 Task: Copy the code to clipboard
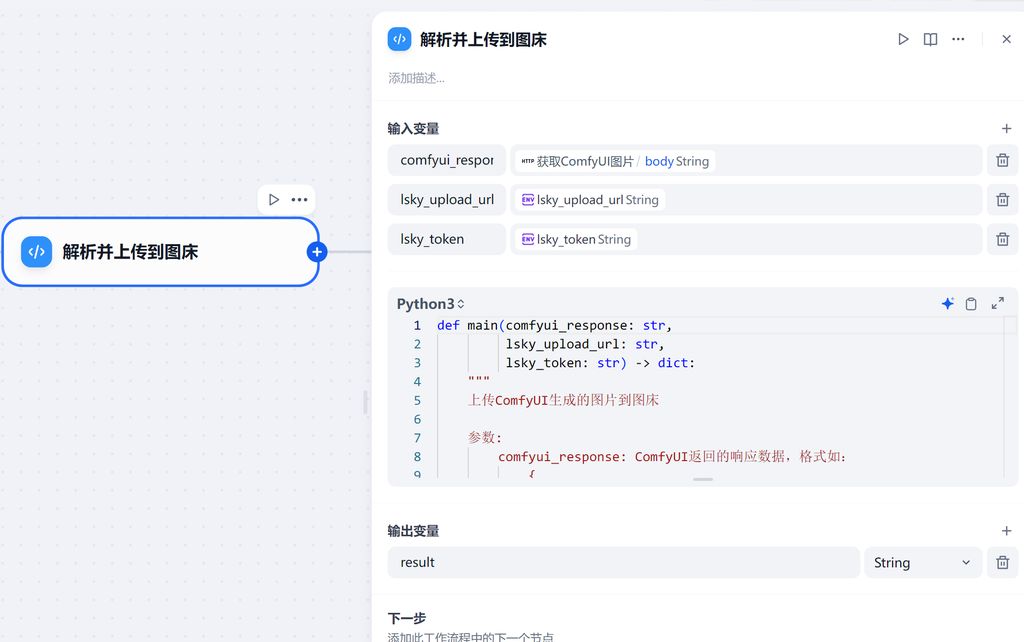pos(971,304)
